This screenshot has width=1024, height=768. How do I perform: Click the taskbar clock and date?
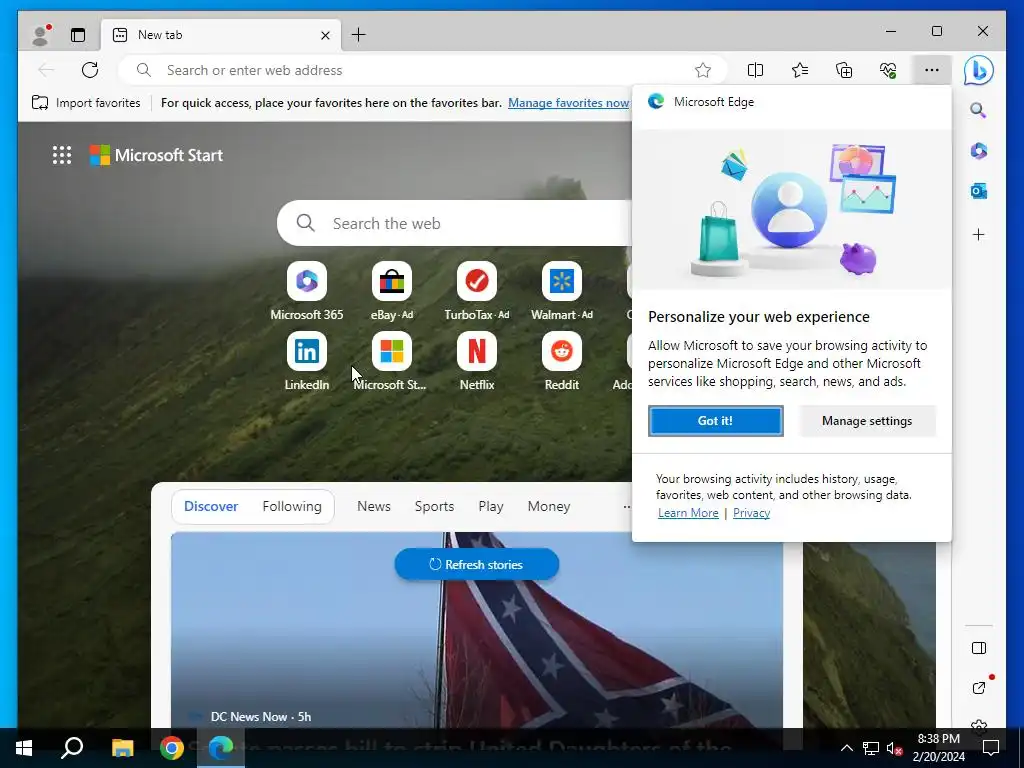tap(938, 748)
